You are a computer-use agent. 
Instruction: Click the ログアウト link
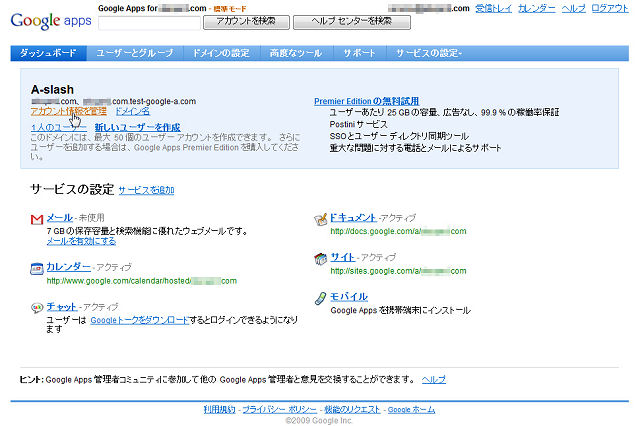(x=610, y=8)
